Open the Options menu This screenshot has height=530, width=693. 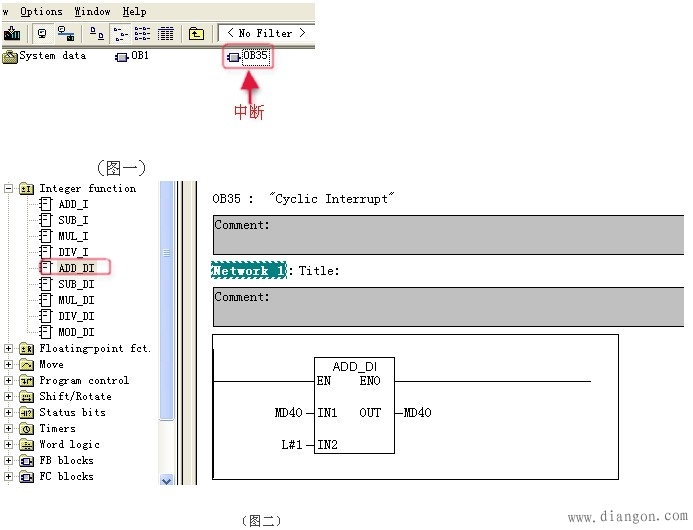tap(41, 11)
